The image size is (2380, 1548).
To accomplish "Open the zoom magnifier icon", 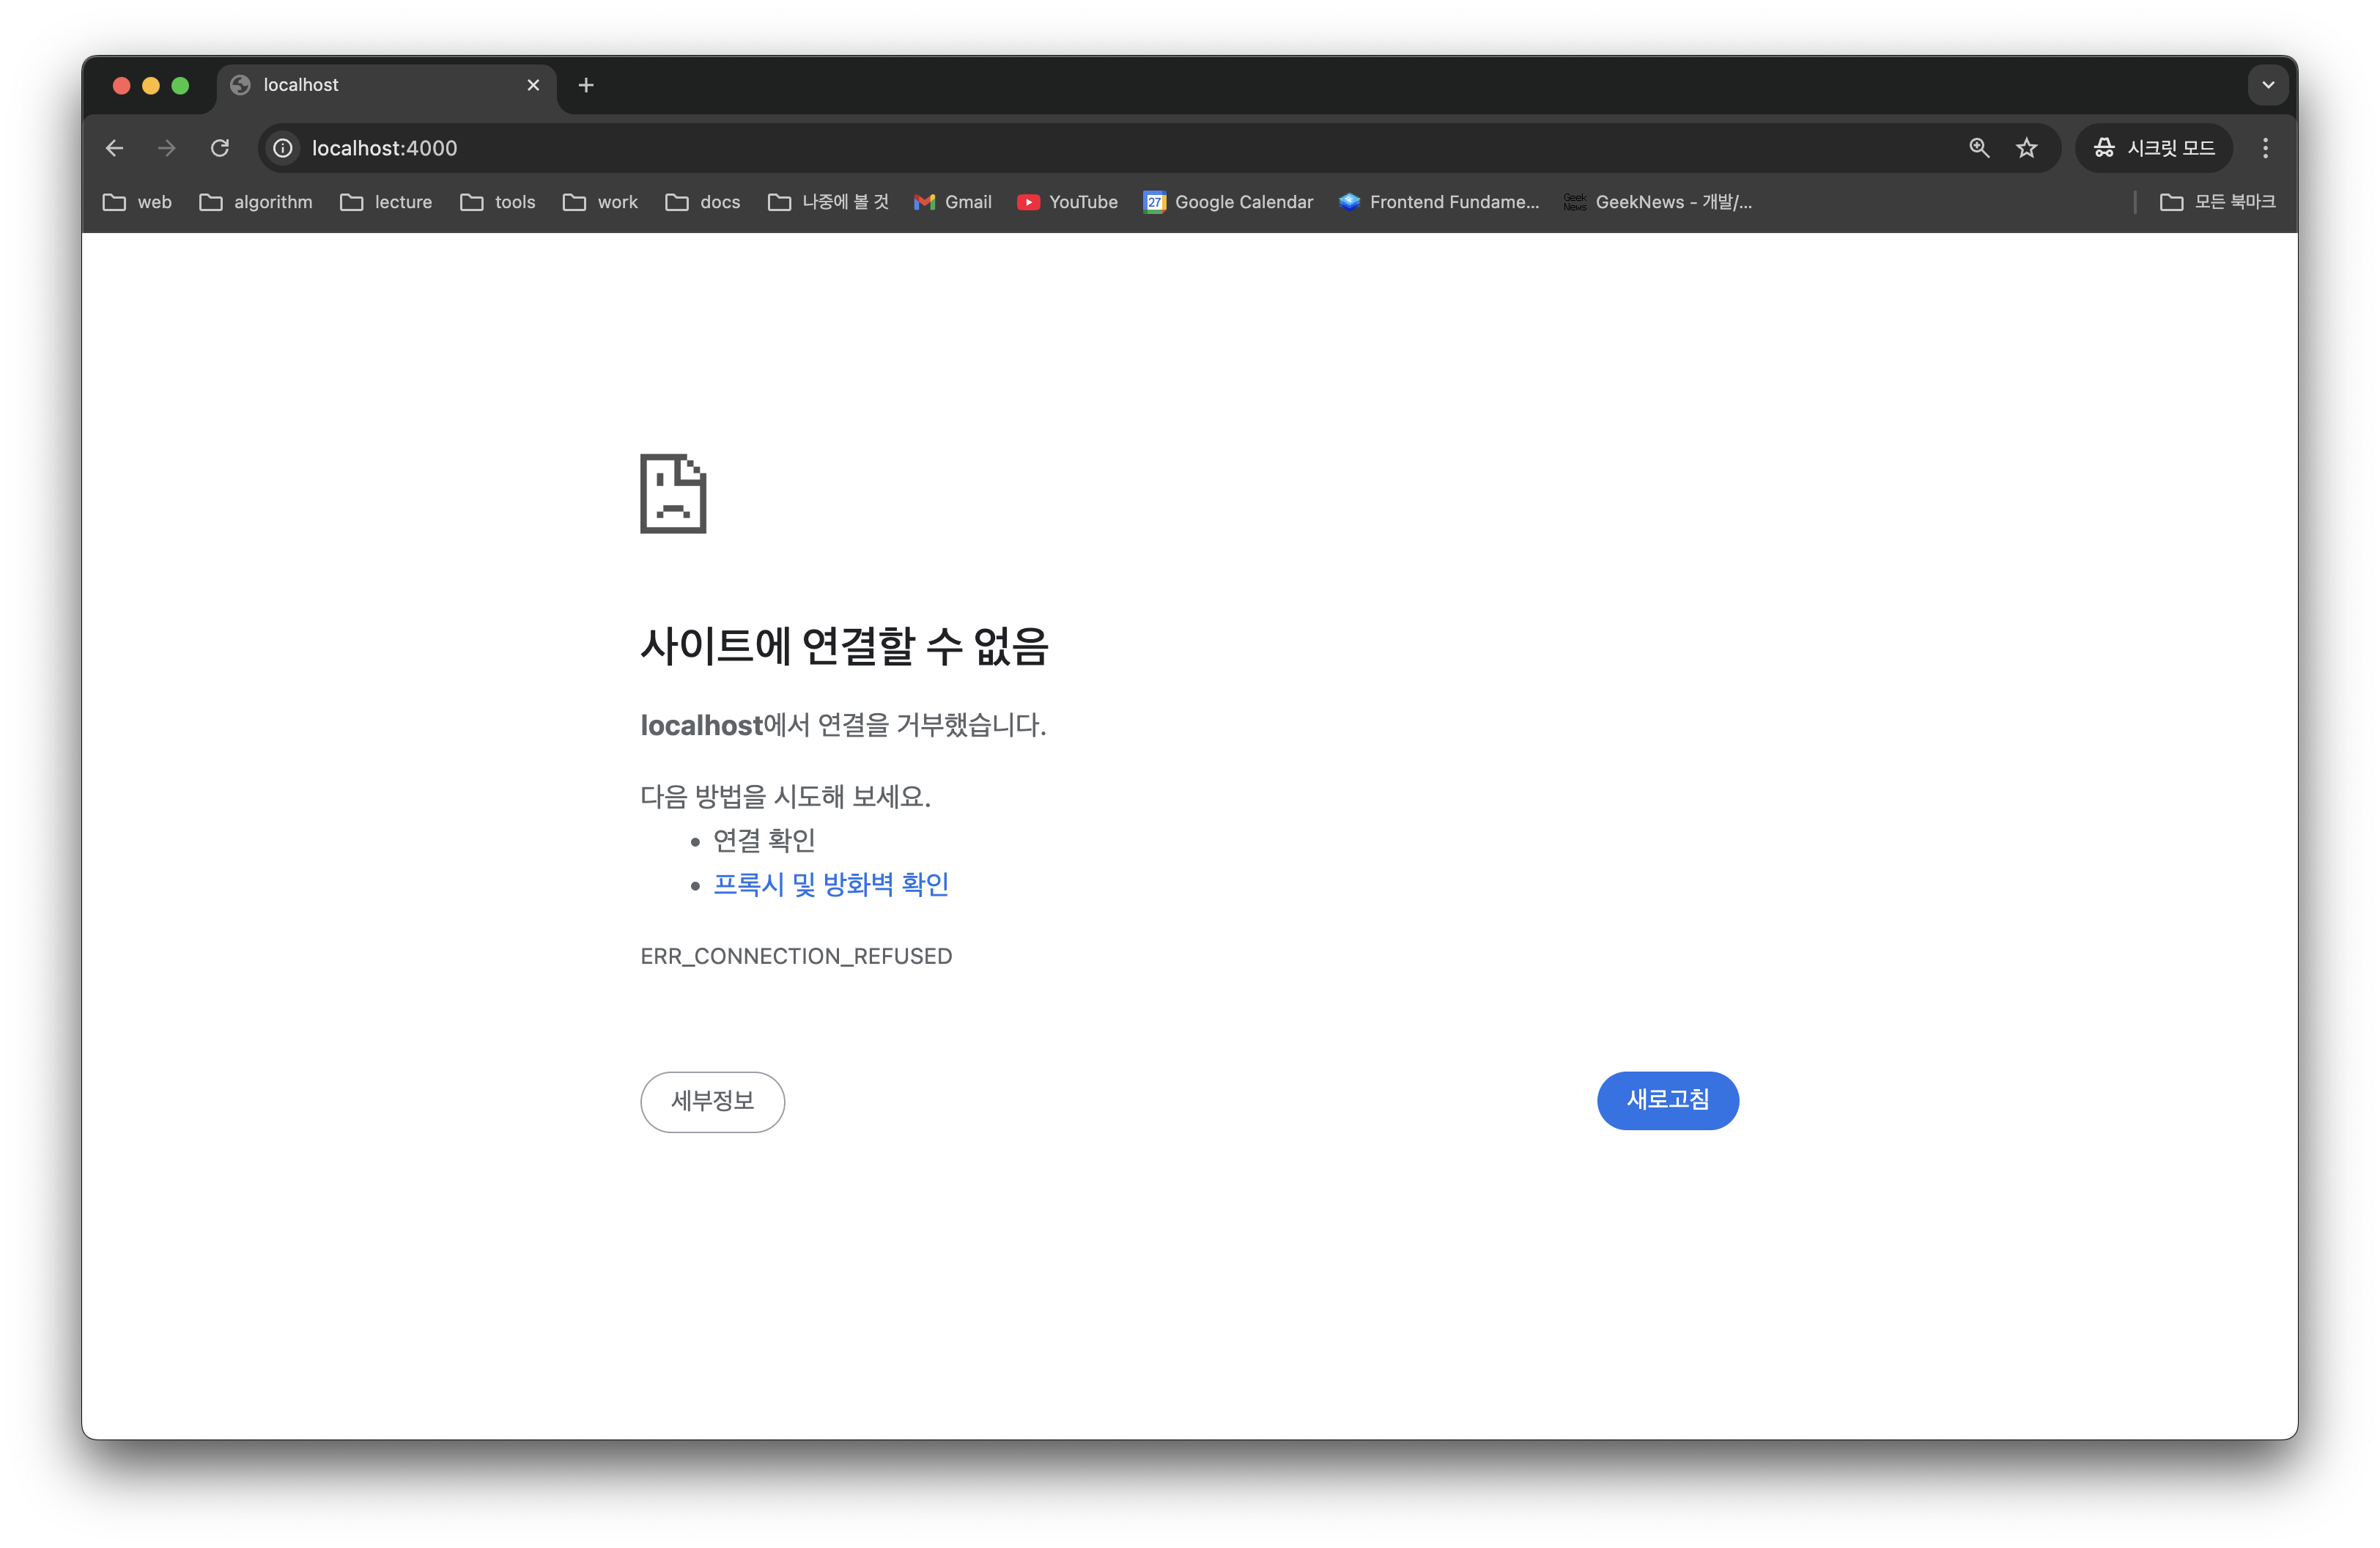I will coord(1978,148).
